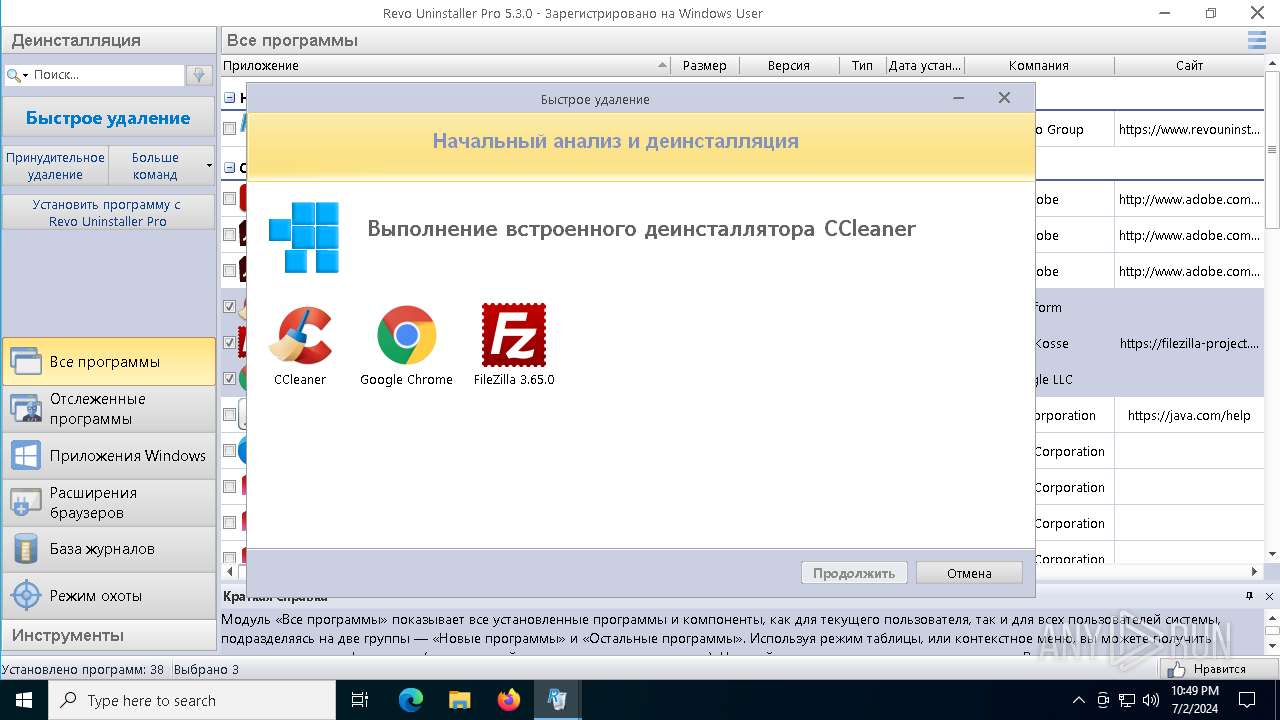Click the https://java.com/help site cell

[x=1189, y=415]
